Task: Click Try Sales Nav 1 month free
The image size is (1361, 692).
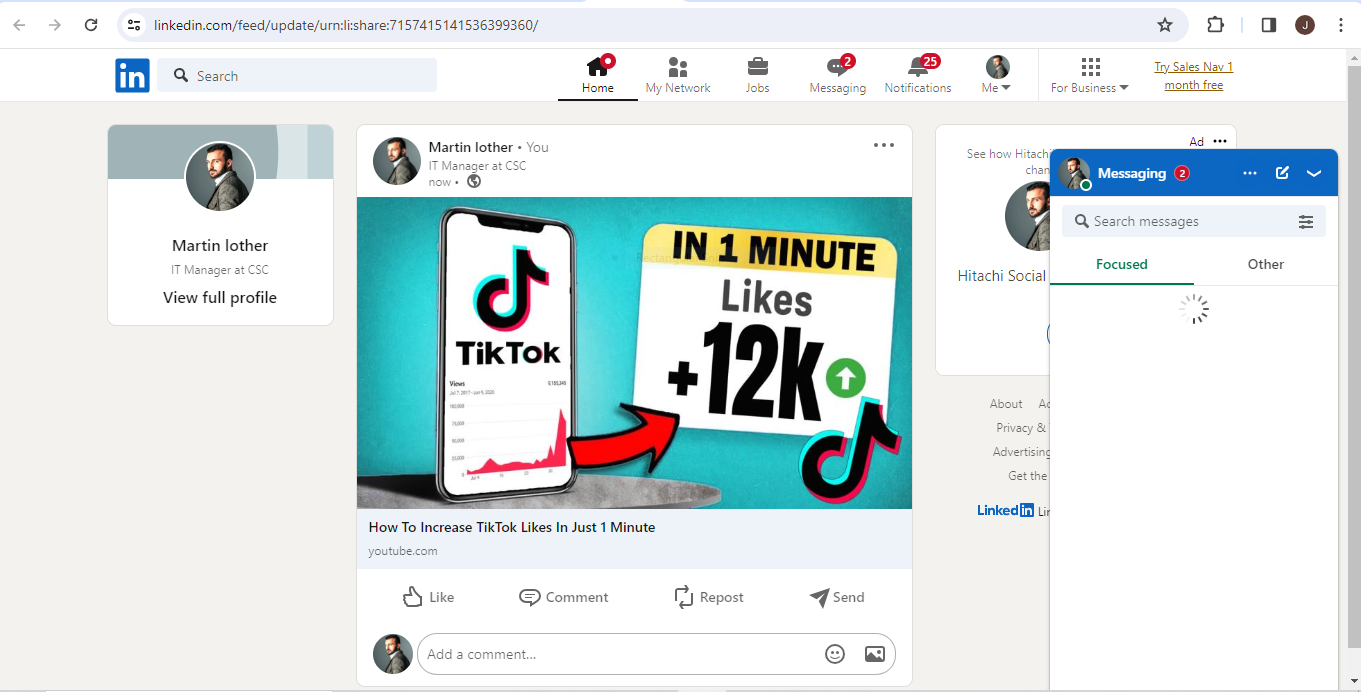Action: [1194, 76]
